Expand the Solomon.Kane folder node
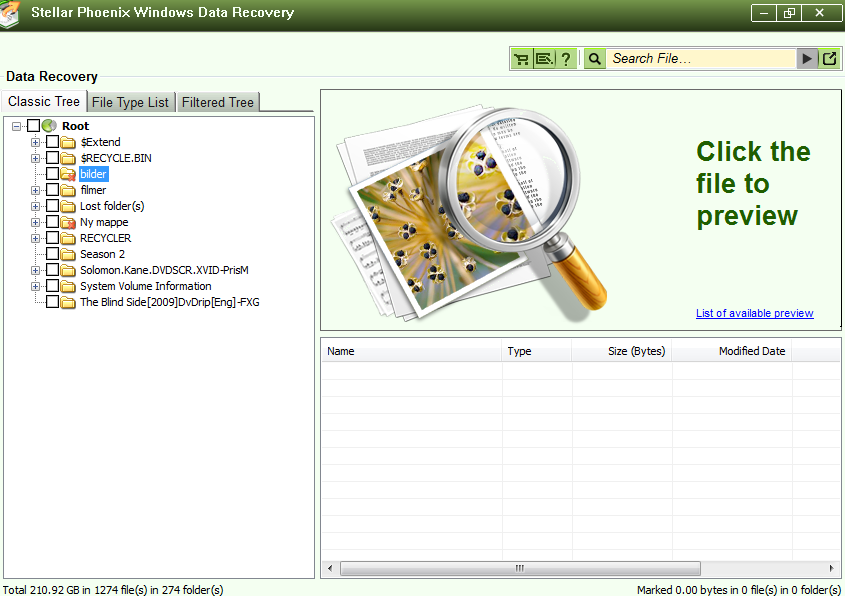The image size is (845, 596). click(x=36, y=271)
